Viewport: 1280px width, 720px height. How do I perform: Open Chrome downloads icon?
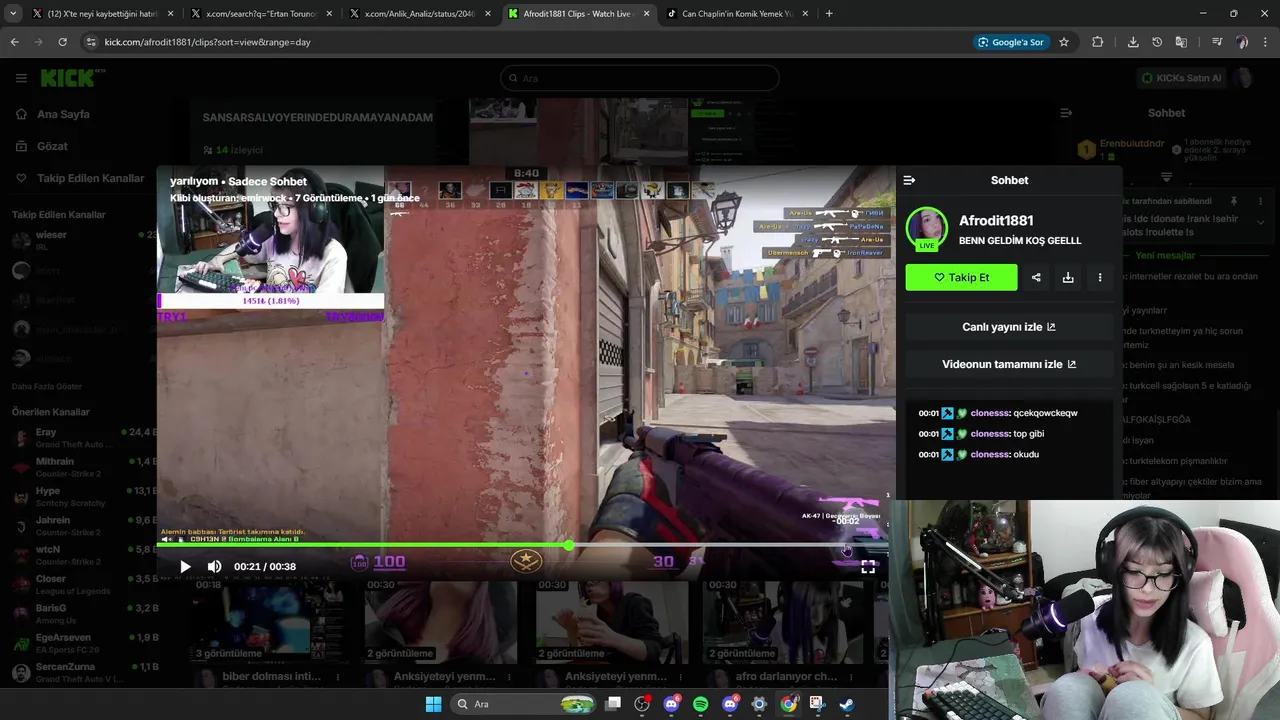[1133, 42]
